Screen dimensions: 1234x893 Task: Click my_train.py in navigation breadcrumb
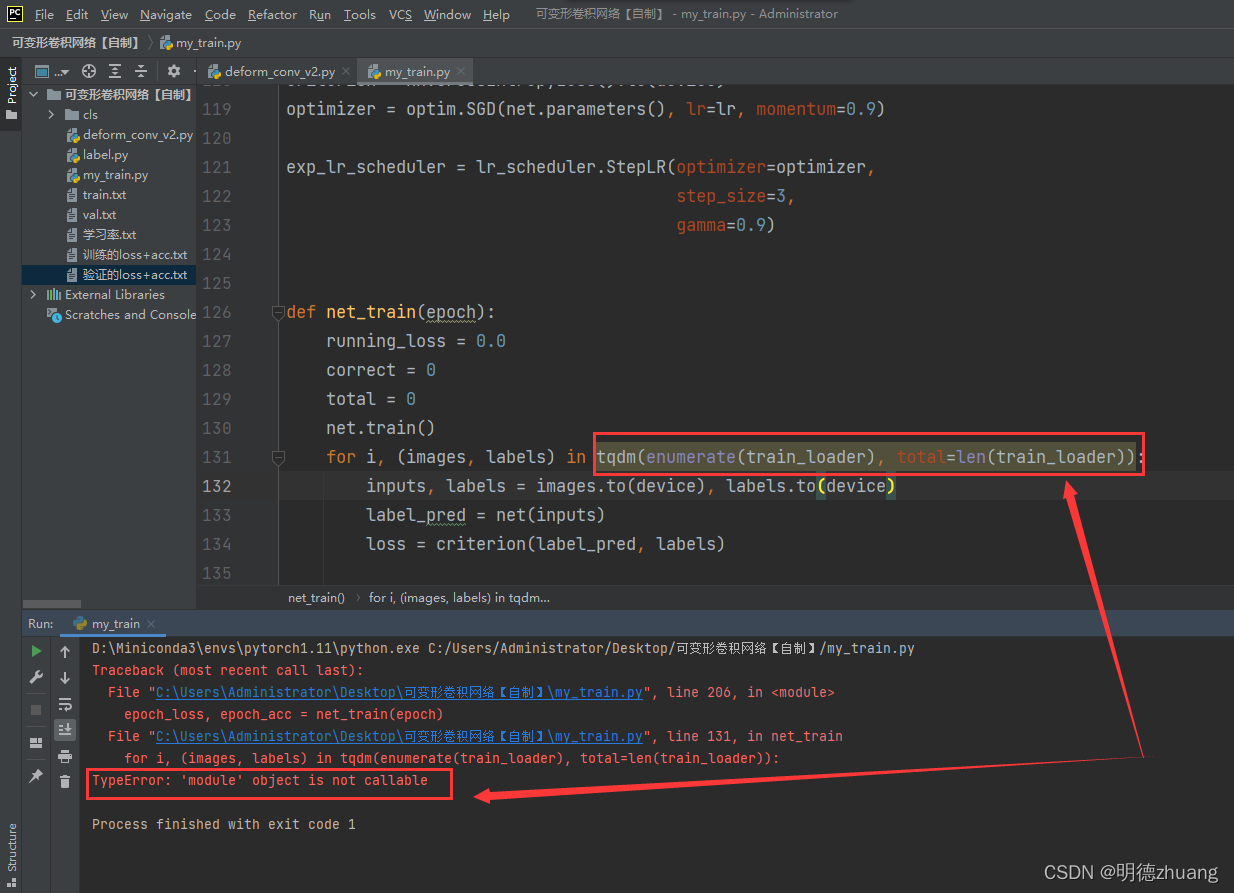pyautogui.click(x=200, y=43)
